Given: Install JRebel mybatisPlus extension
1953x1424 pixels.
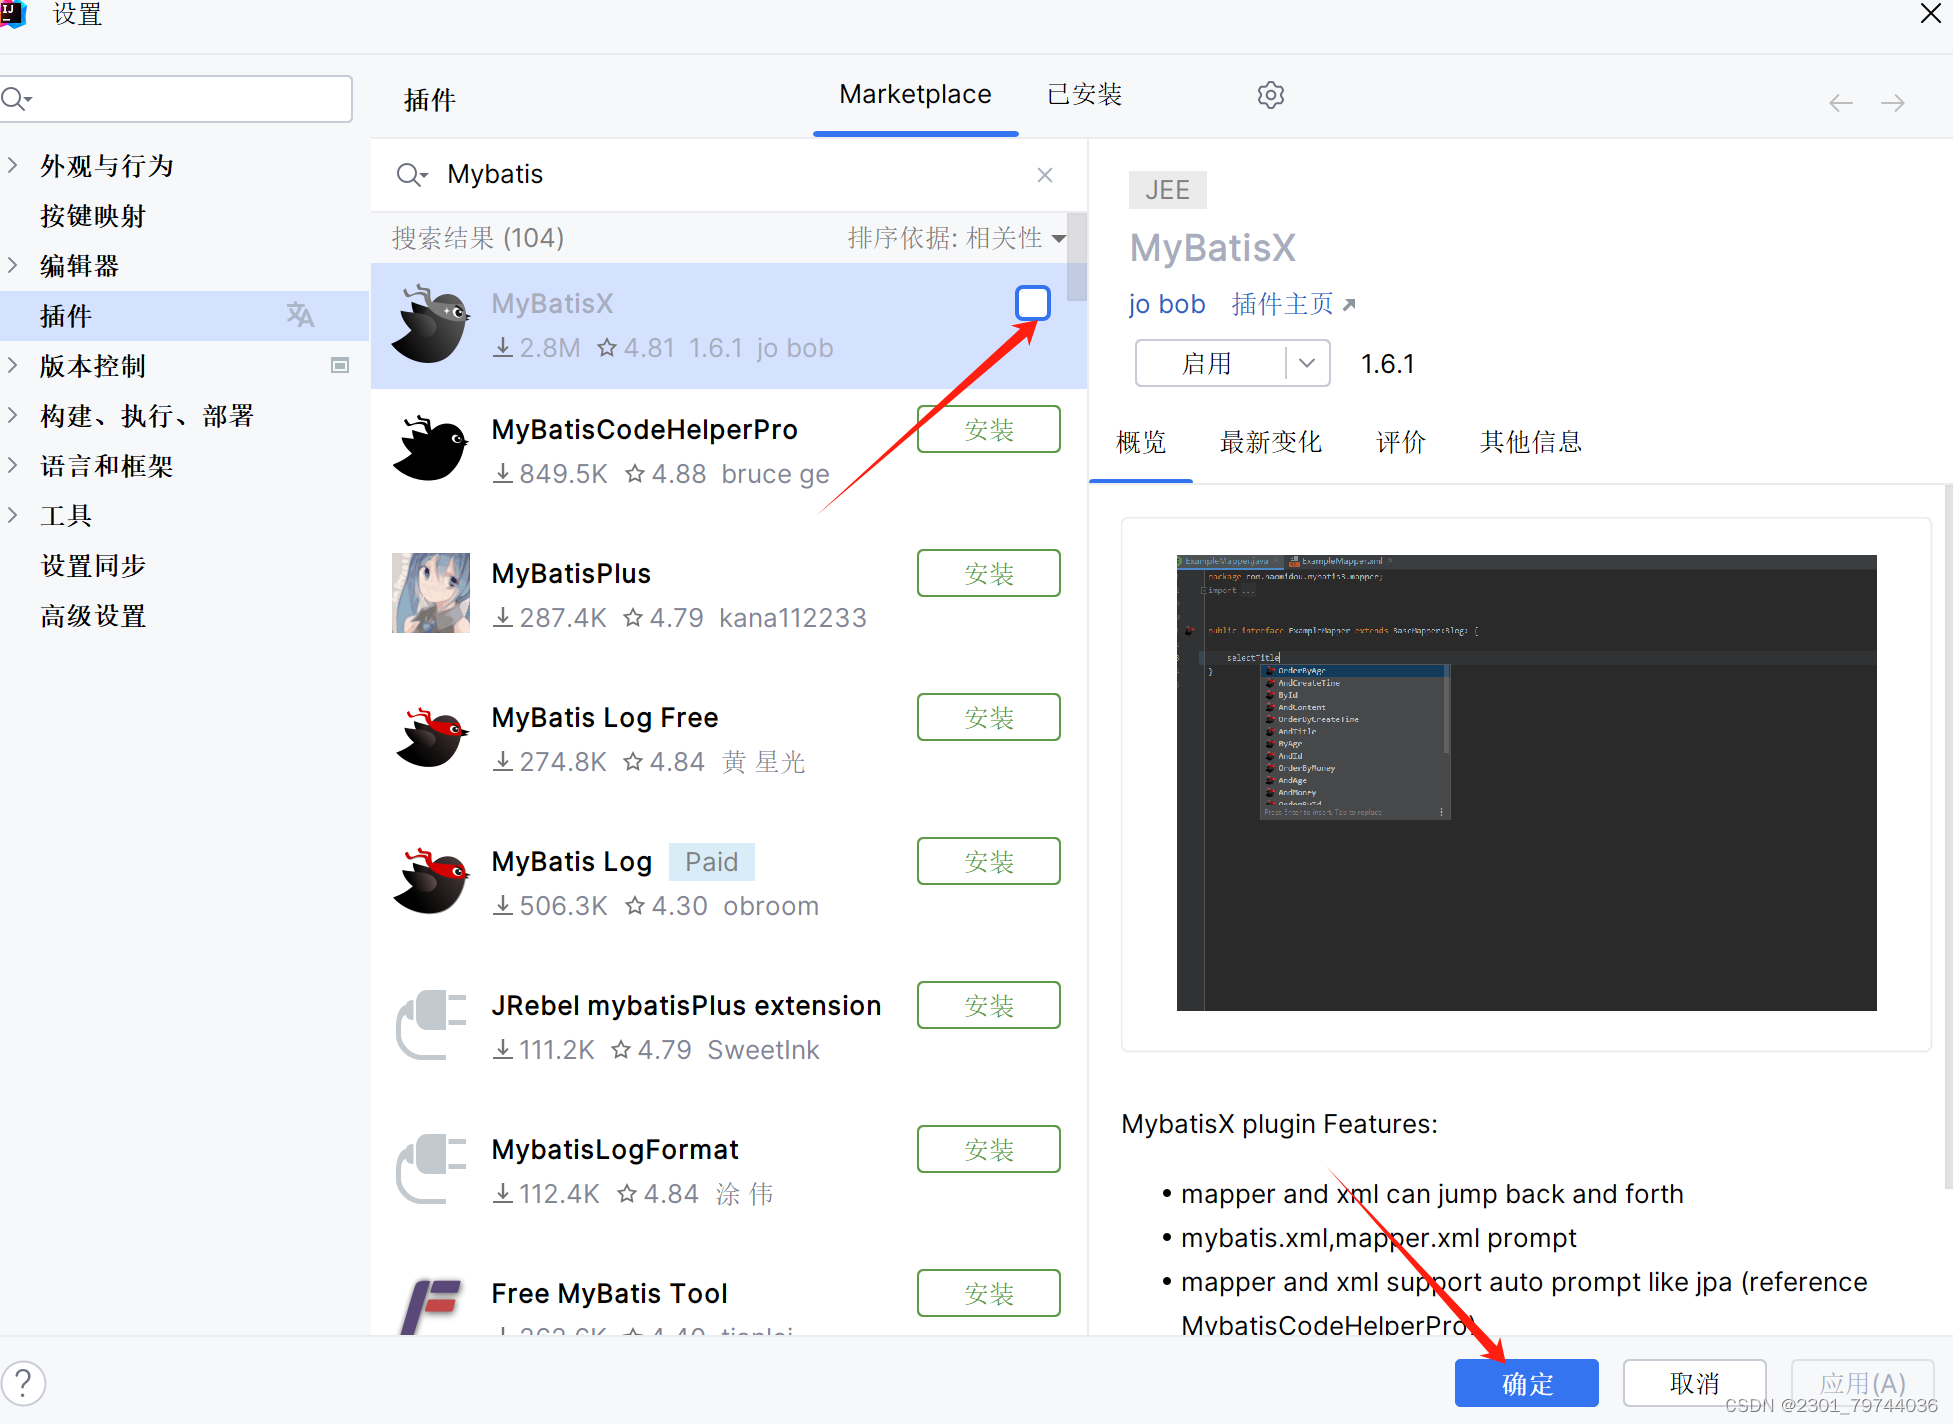Looking at the screenshot, I should click(989, 1005).
